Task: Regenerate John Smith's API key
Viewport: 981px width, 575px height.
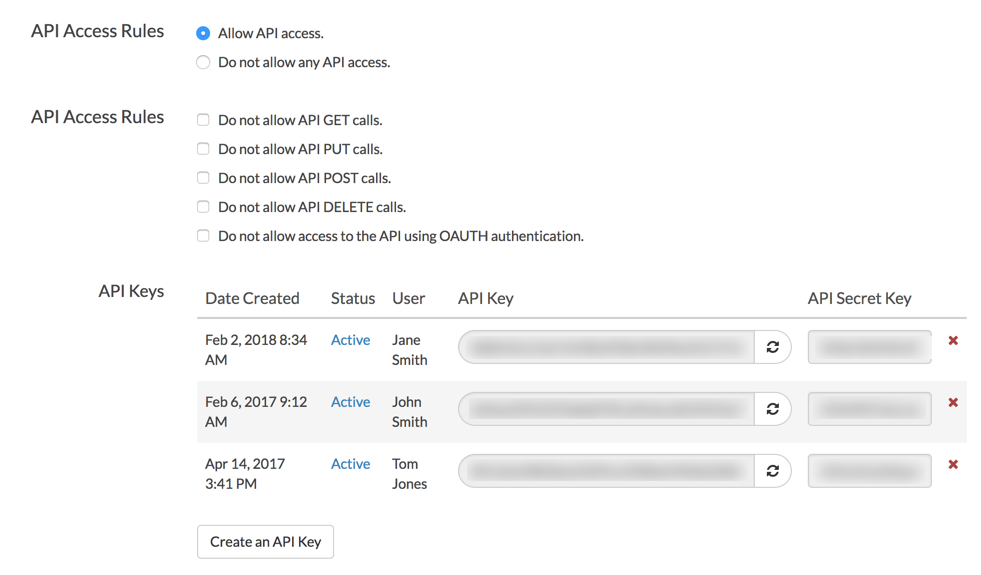Action: pyautogui.click(x=772, y=409)
